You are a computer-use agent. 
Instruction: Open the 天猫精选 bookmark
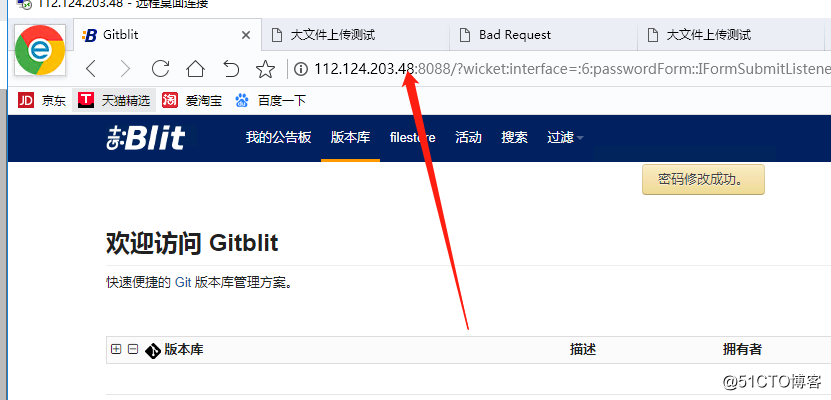point(114,100)
